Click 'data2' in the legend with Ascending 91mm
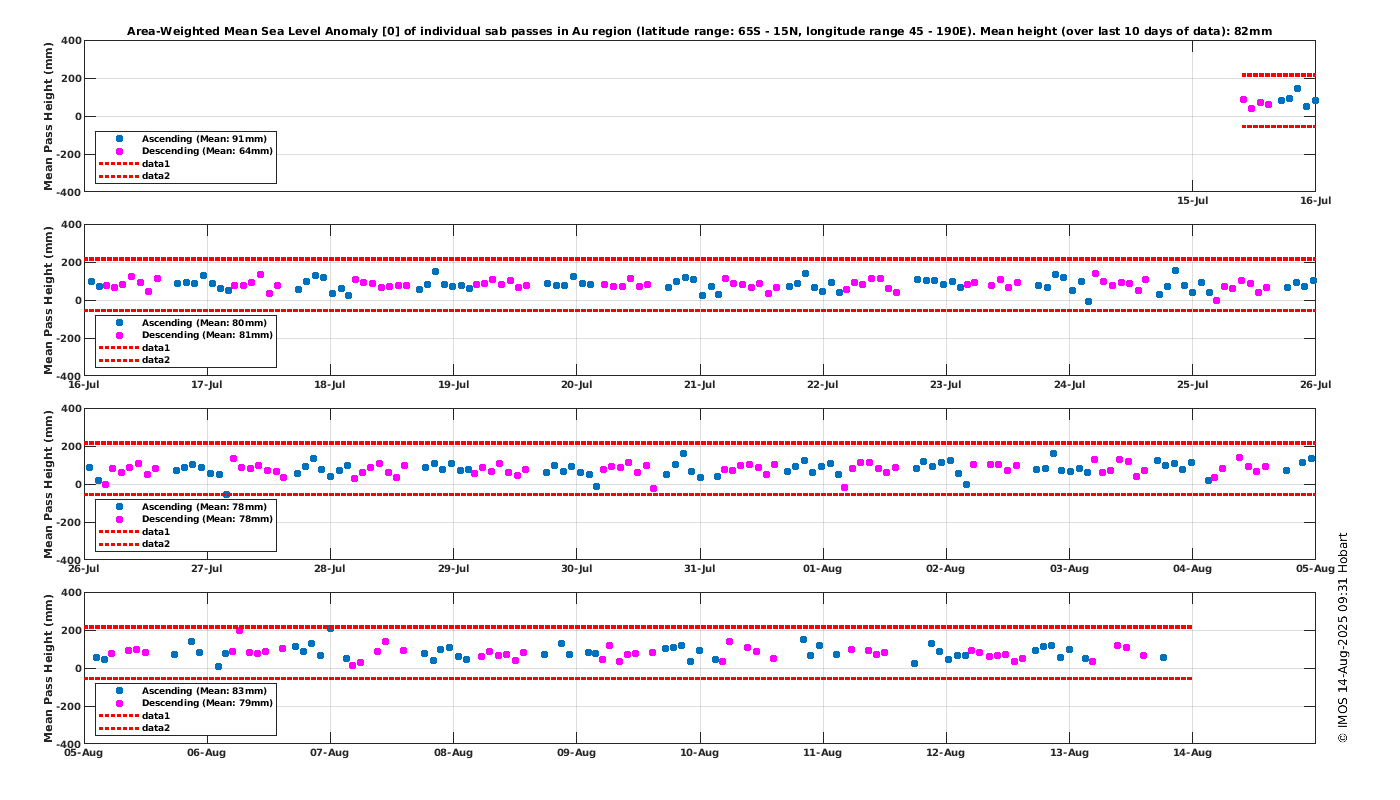Screen dimensions: 1400x800 point(156,176)
